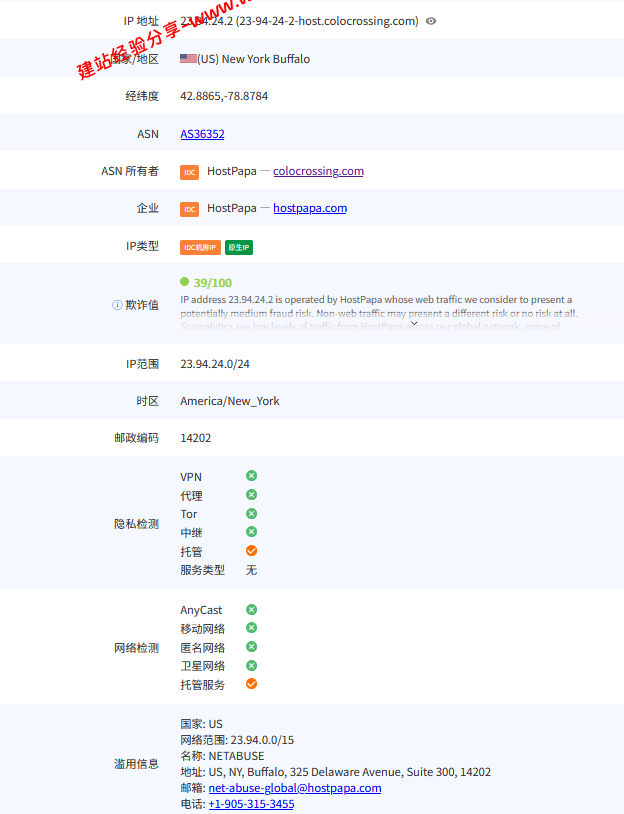Click the 隐私检测 row label
Viewport: 624px width, 814px height.
point(137,524)
